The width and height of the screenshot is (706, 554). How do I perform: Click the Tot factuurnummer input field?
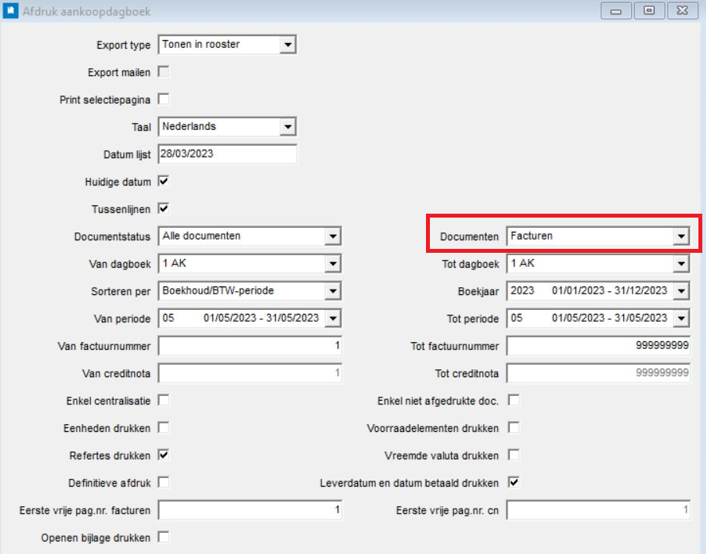[598, 346]
